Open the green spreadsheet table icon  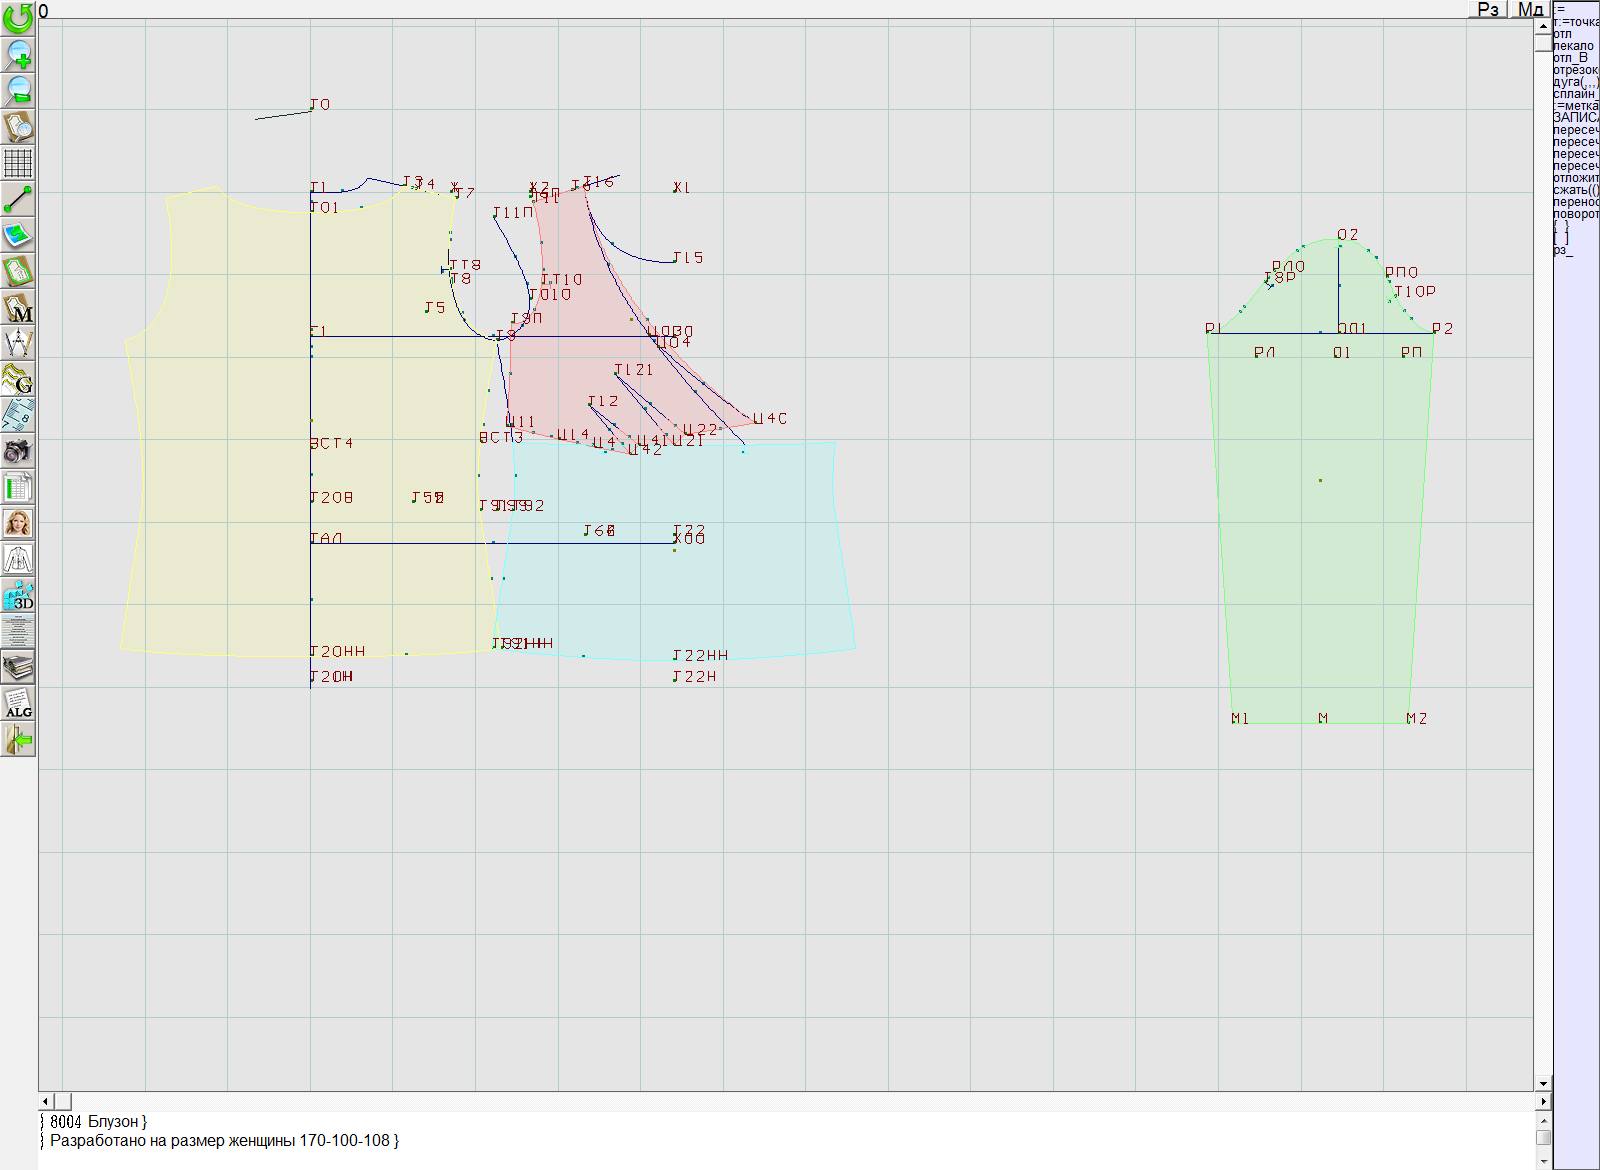18,488
